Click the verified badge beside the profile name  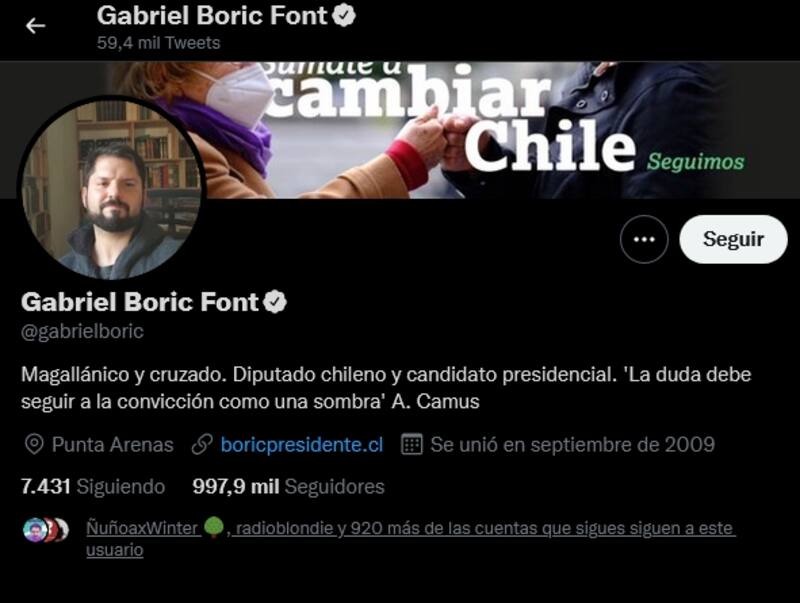click(x=275, y=302)
